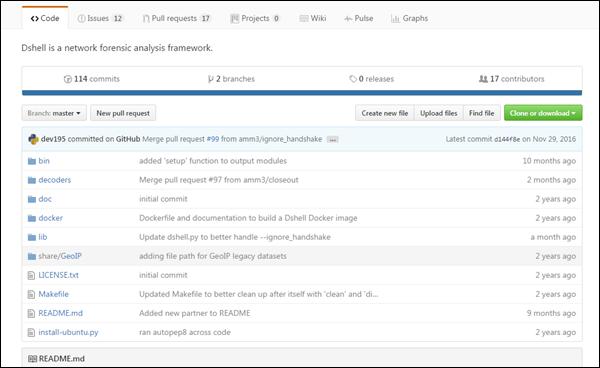Viewport: 600px width, 368px height.
Task: Click the blue language bar
Action: [302, 93]
